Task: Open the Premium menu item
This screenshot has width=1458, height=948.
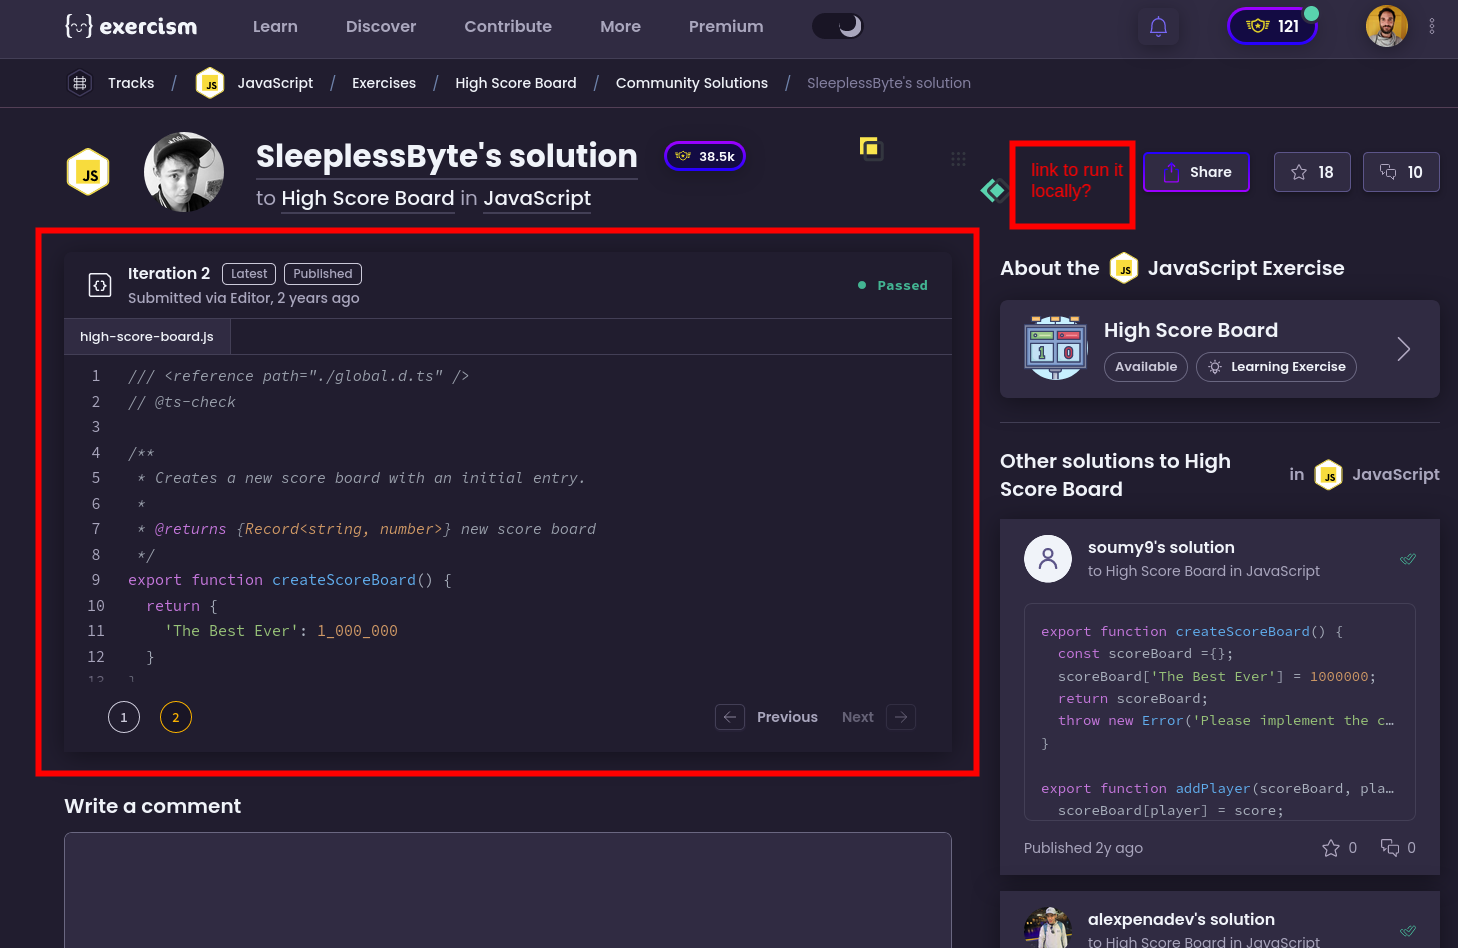Action: click(726, 27)
